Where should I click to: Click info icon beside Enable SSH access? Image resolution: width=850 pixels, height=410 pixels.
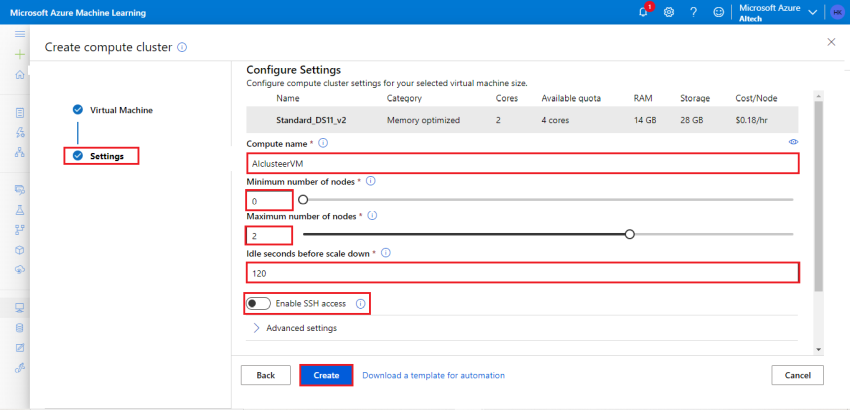point(360,304)
